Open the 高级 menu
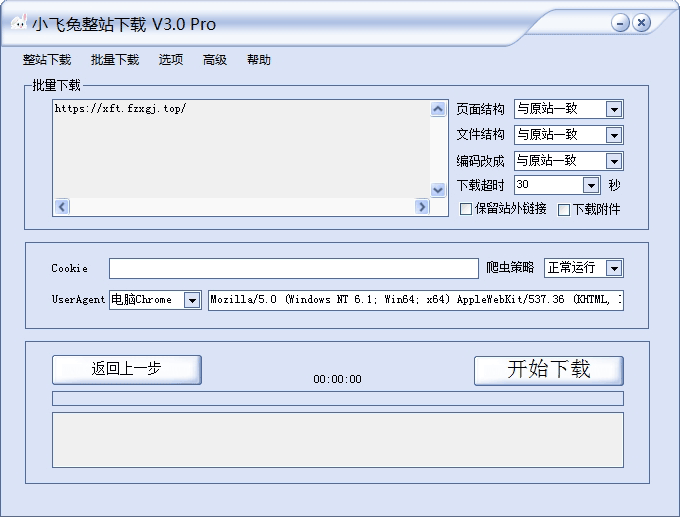The image size is (680, 517). (x=215, y=60)
